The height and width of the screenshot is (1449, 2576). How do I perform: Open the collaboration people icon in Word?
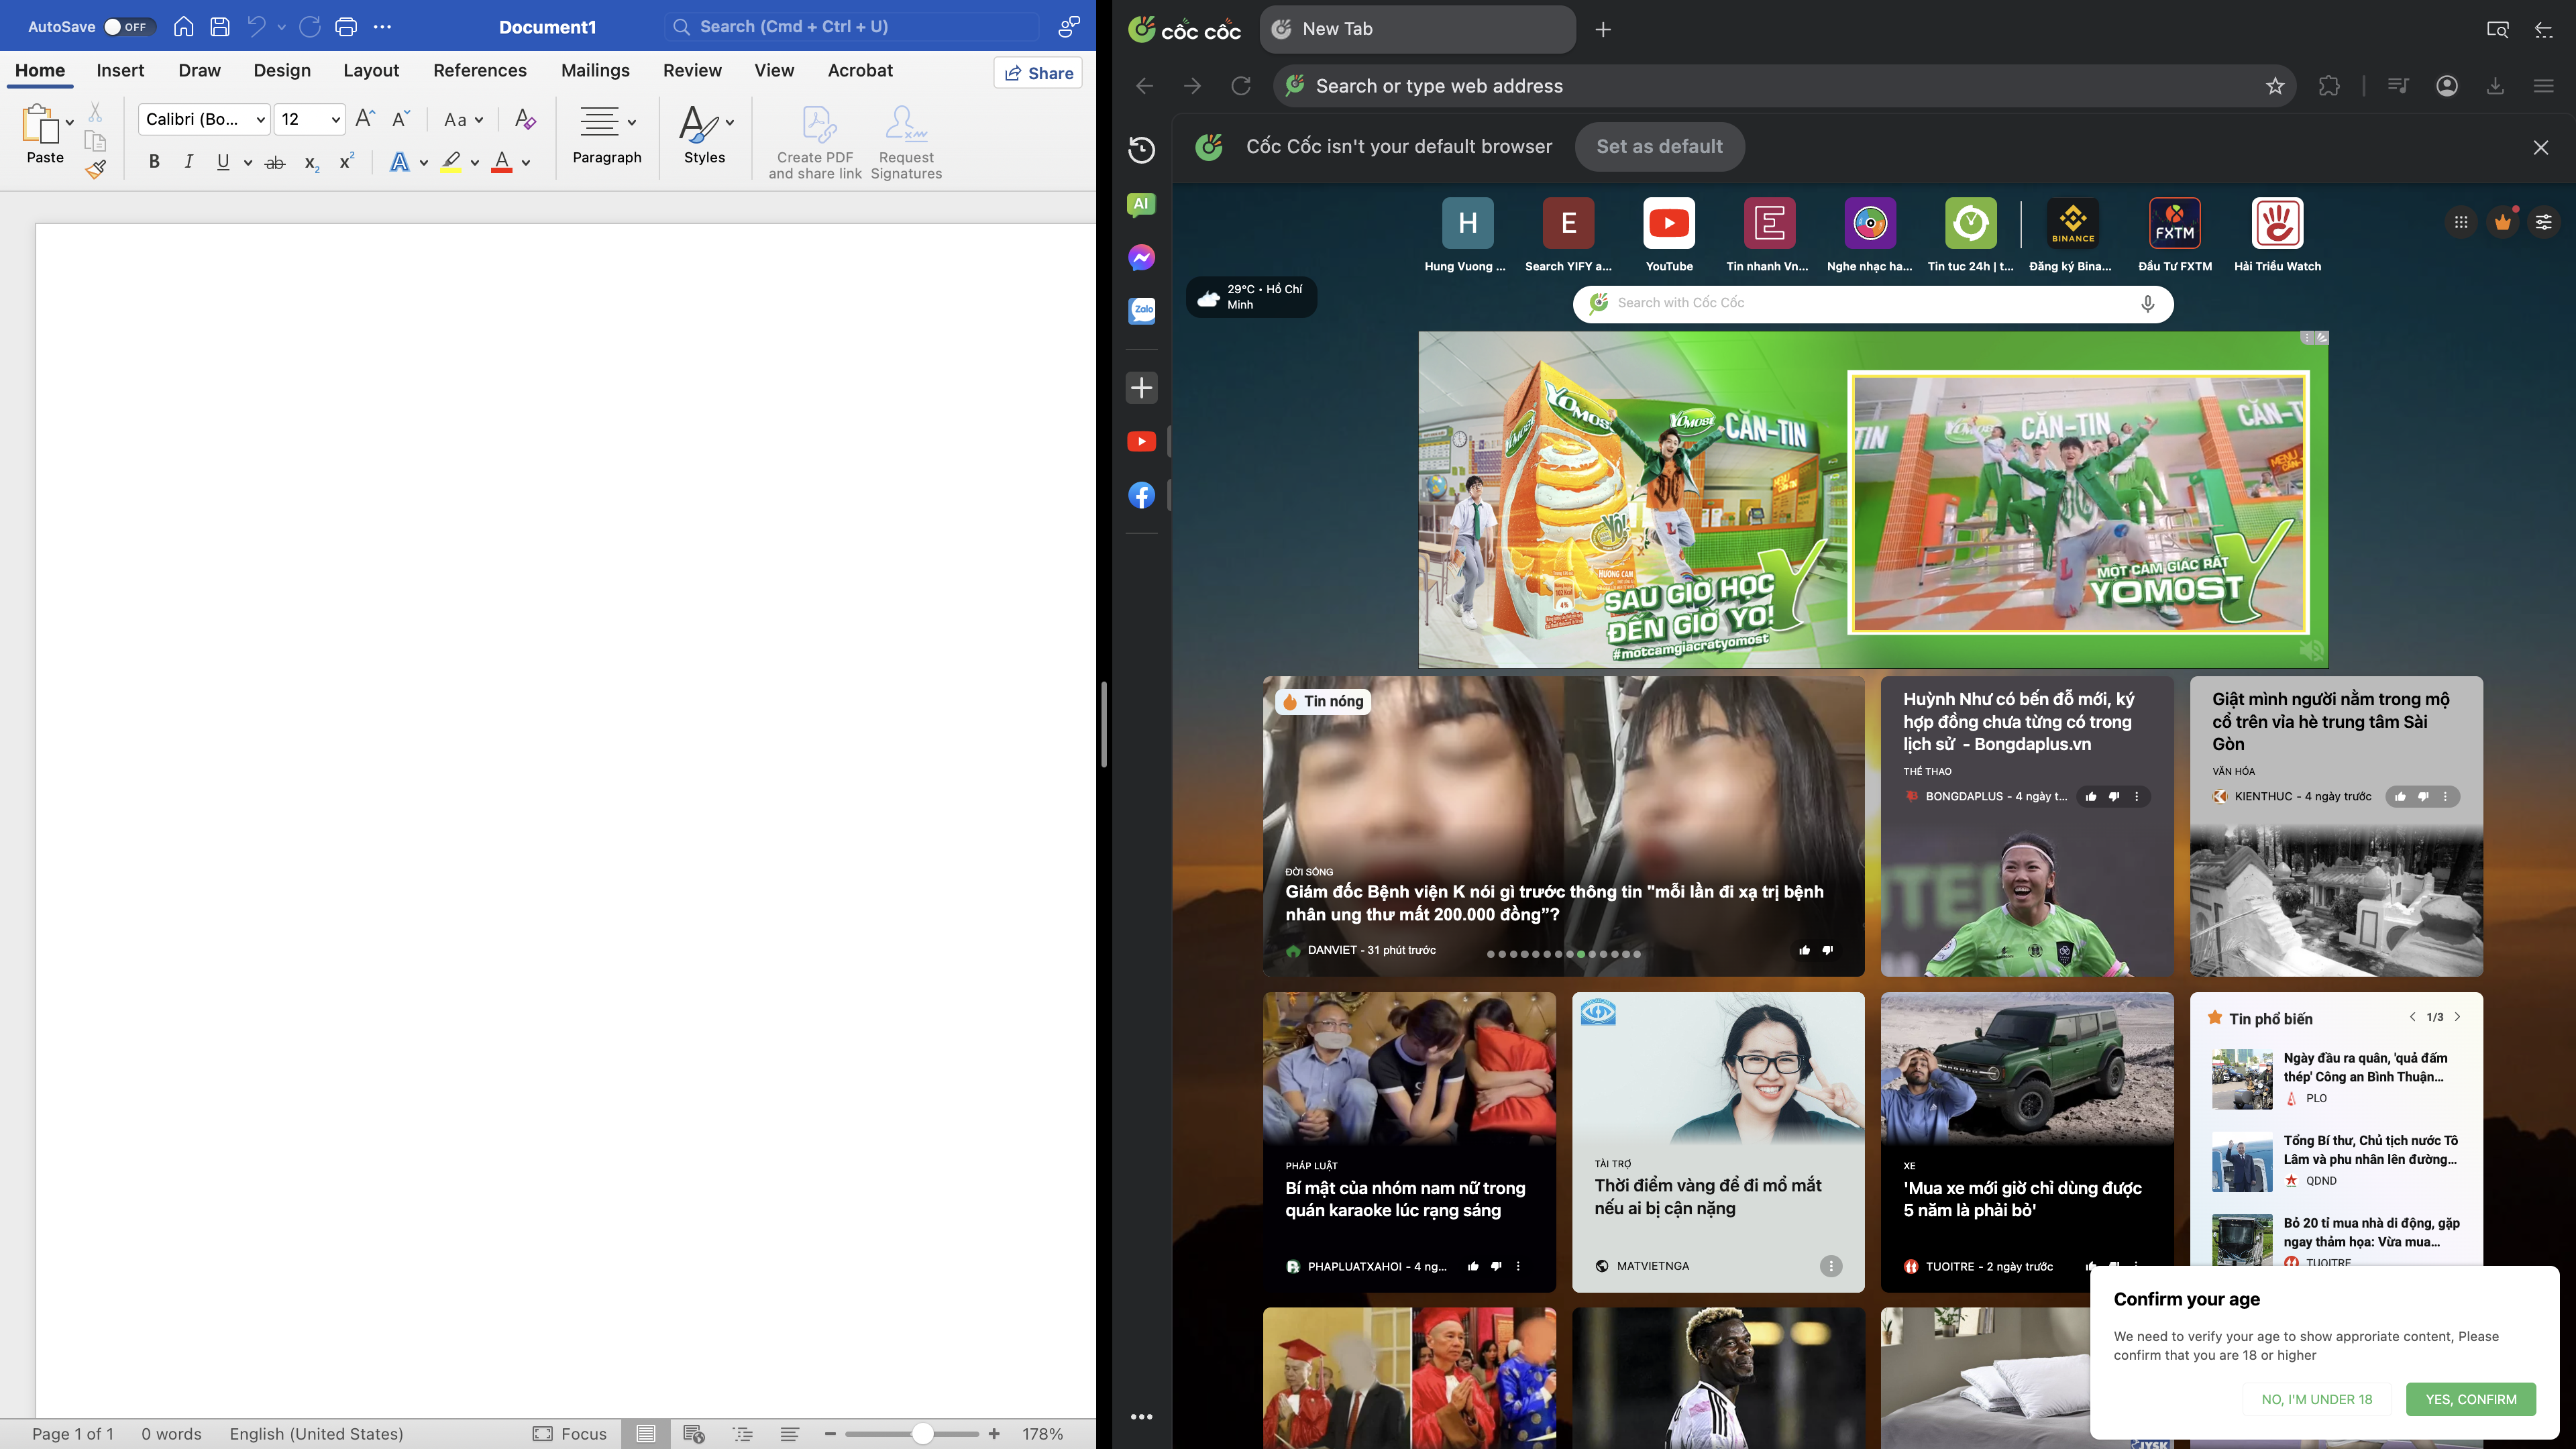(1069, 27)
